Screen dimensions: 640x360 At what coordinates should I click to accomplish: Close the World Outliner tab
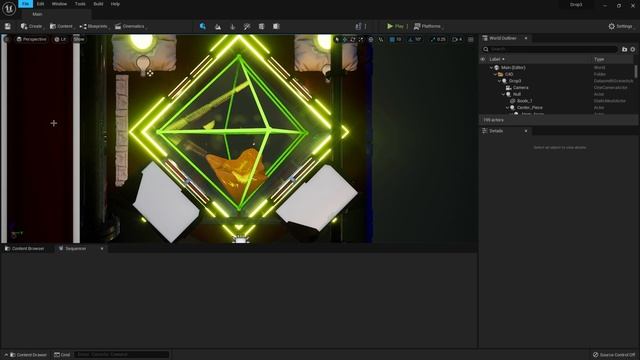coord(526,38)
